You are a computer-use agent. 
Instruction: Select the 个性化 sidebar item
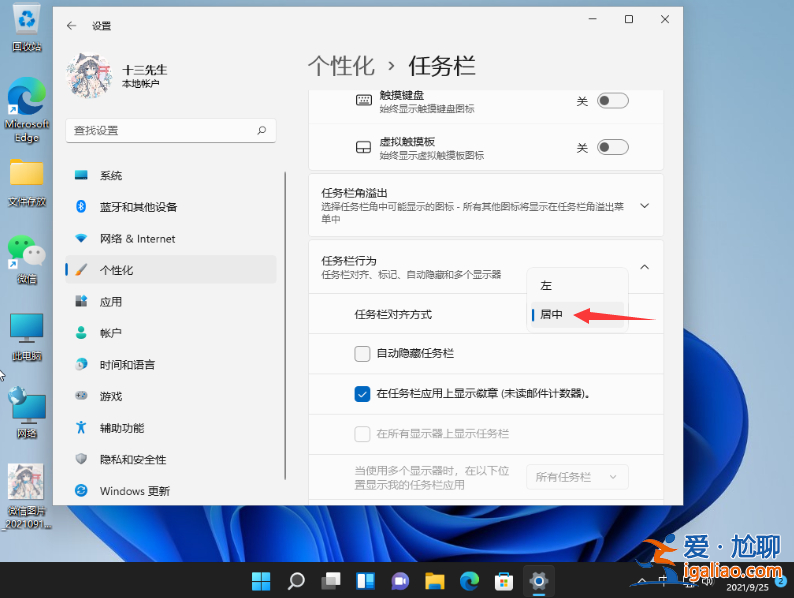pyautogui.click(x=171, y=270)
